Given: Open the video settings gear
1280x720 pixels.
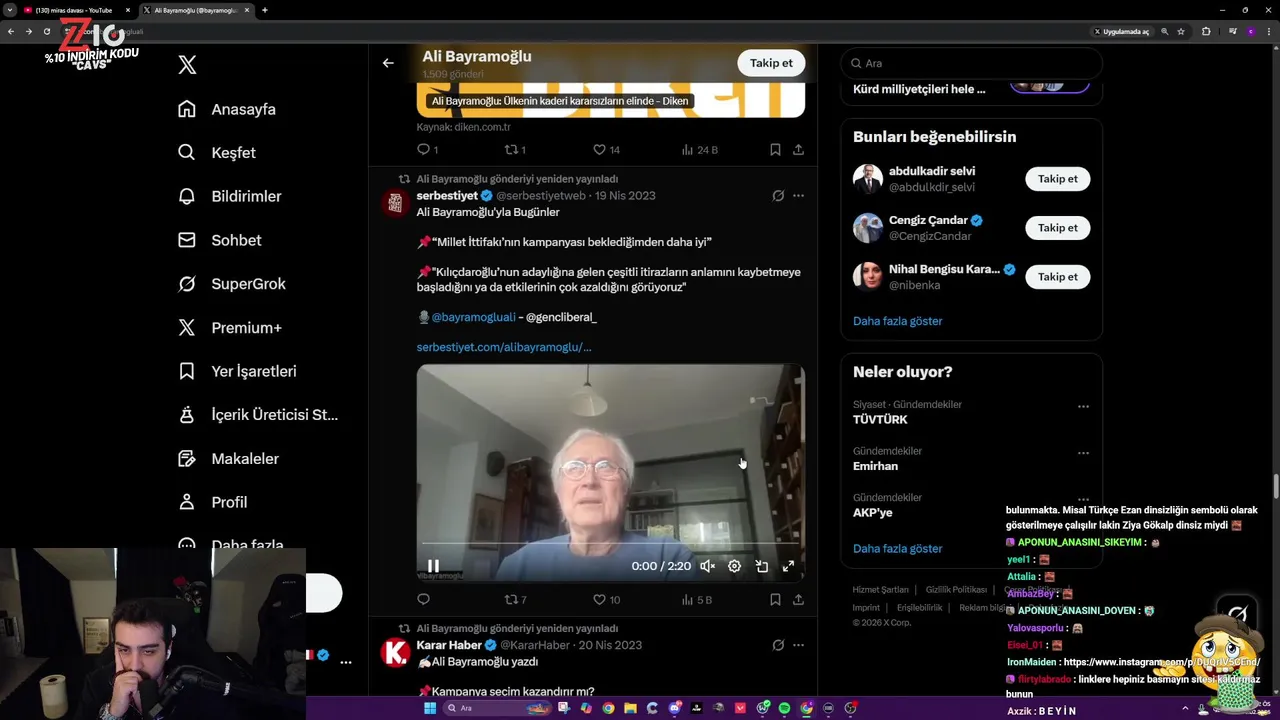Looking at the screenshot, I should tap(734, 566).
